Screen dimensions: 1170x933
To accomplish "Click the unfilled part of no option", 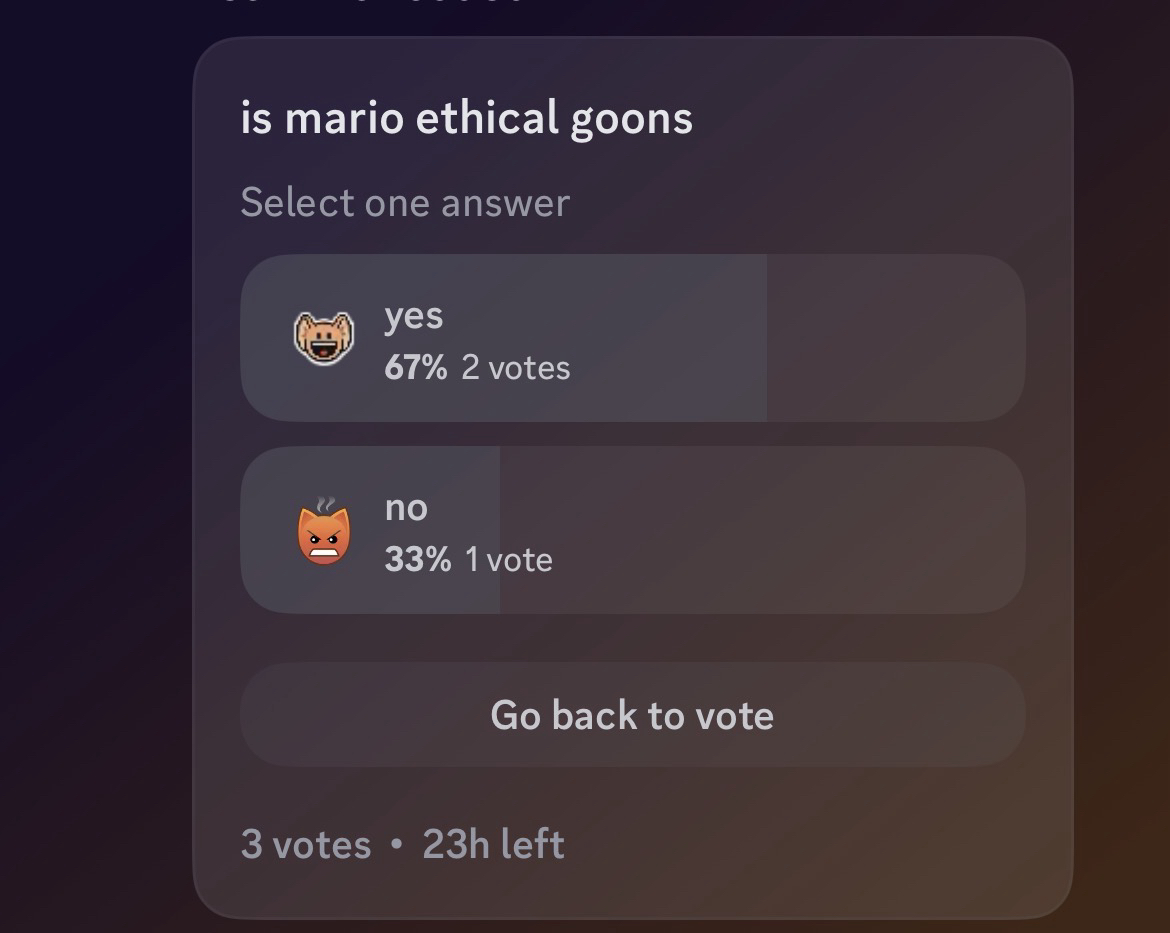I will (760, 530).
